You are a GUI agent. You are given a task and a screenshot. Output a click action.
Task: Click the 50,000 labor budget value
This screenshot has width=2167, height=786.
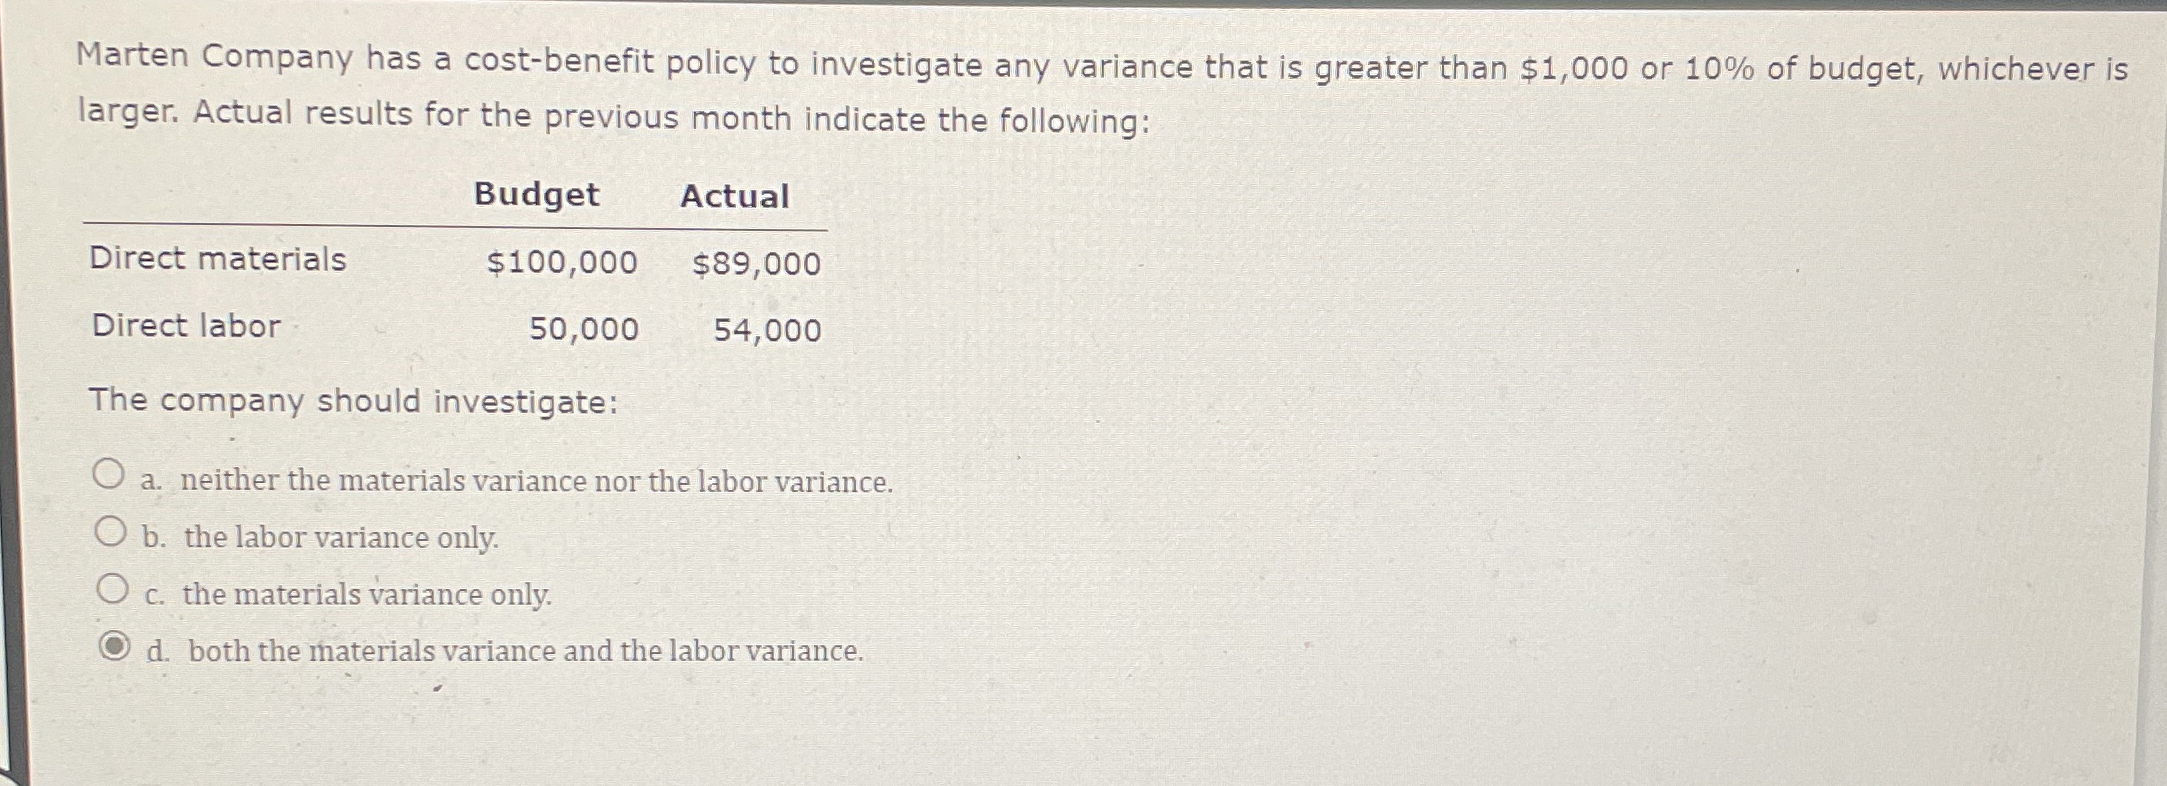tap(583, 329)
